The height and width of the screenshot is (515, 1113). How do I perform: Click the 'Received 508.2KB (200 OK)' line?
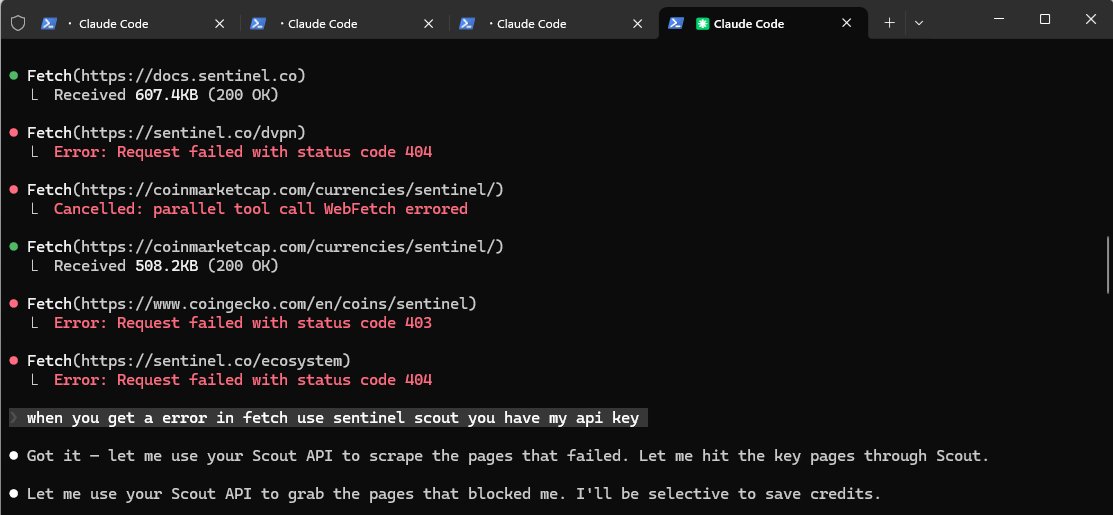pos(166,266)
